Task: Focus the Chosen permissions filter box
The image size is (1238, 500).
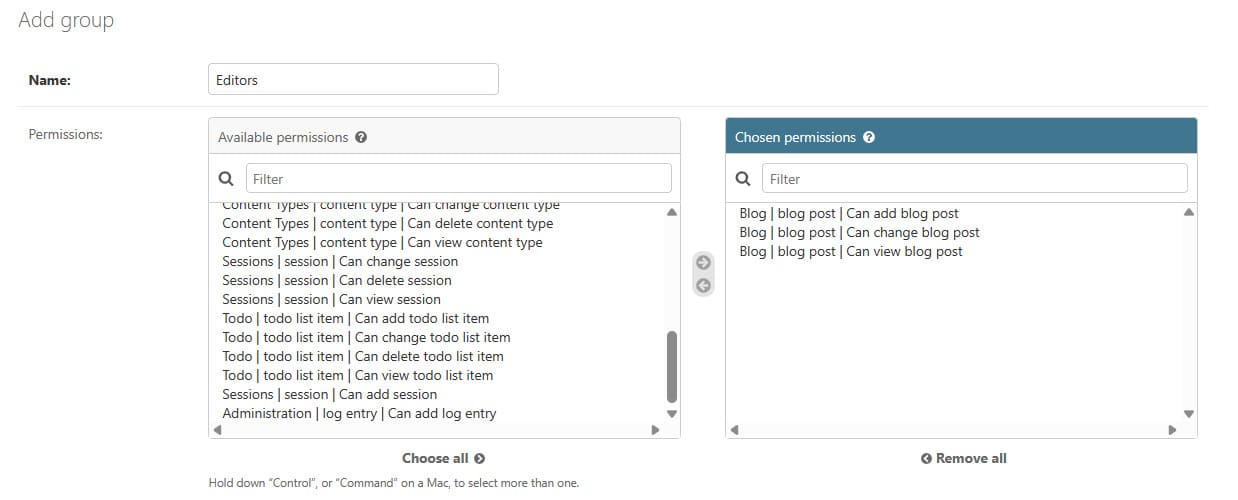Action: [x=974, y=179]
